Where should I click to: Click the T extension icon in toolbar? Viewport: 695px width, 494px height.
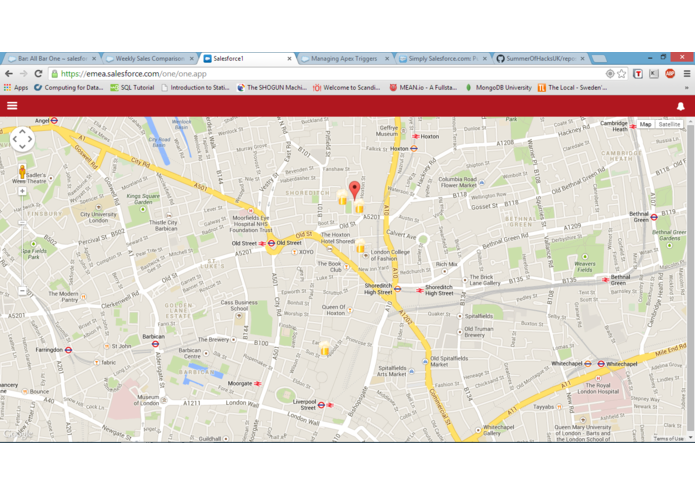638,74
